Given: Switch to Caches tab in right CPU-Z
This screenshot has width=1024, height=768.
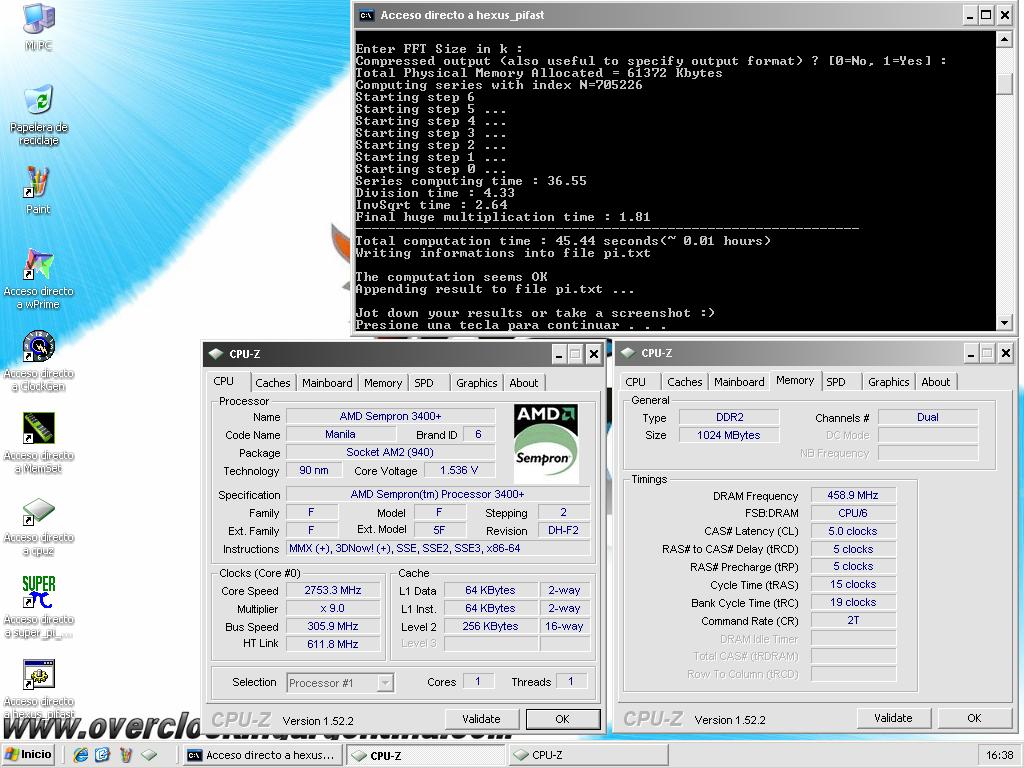Looking at the screenshot, I should point(684,382).
